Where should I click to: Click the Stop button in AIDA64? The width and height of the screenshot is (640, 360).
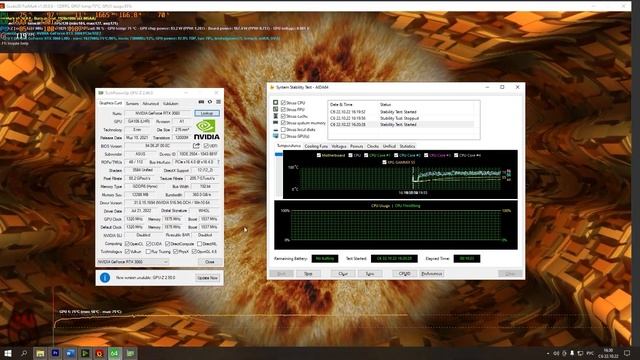click(x=308, y=274)
